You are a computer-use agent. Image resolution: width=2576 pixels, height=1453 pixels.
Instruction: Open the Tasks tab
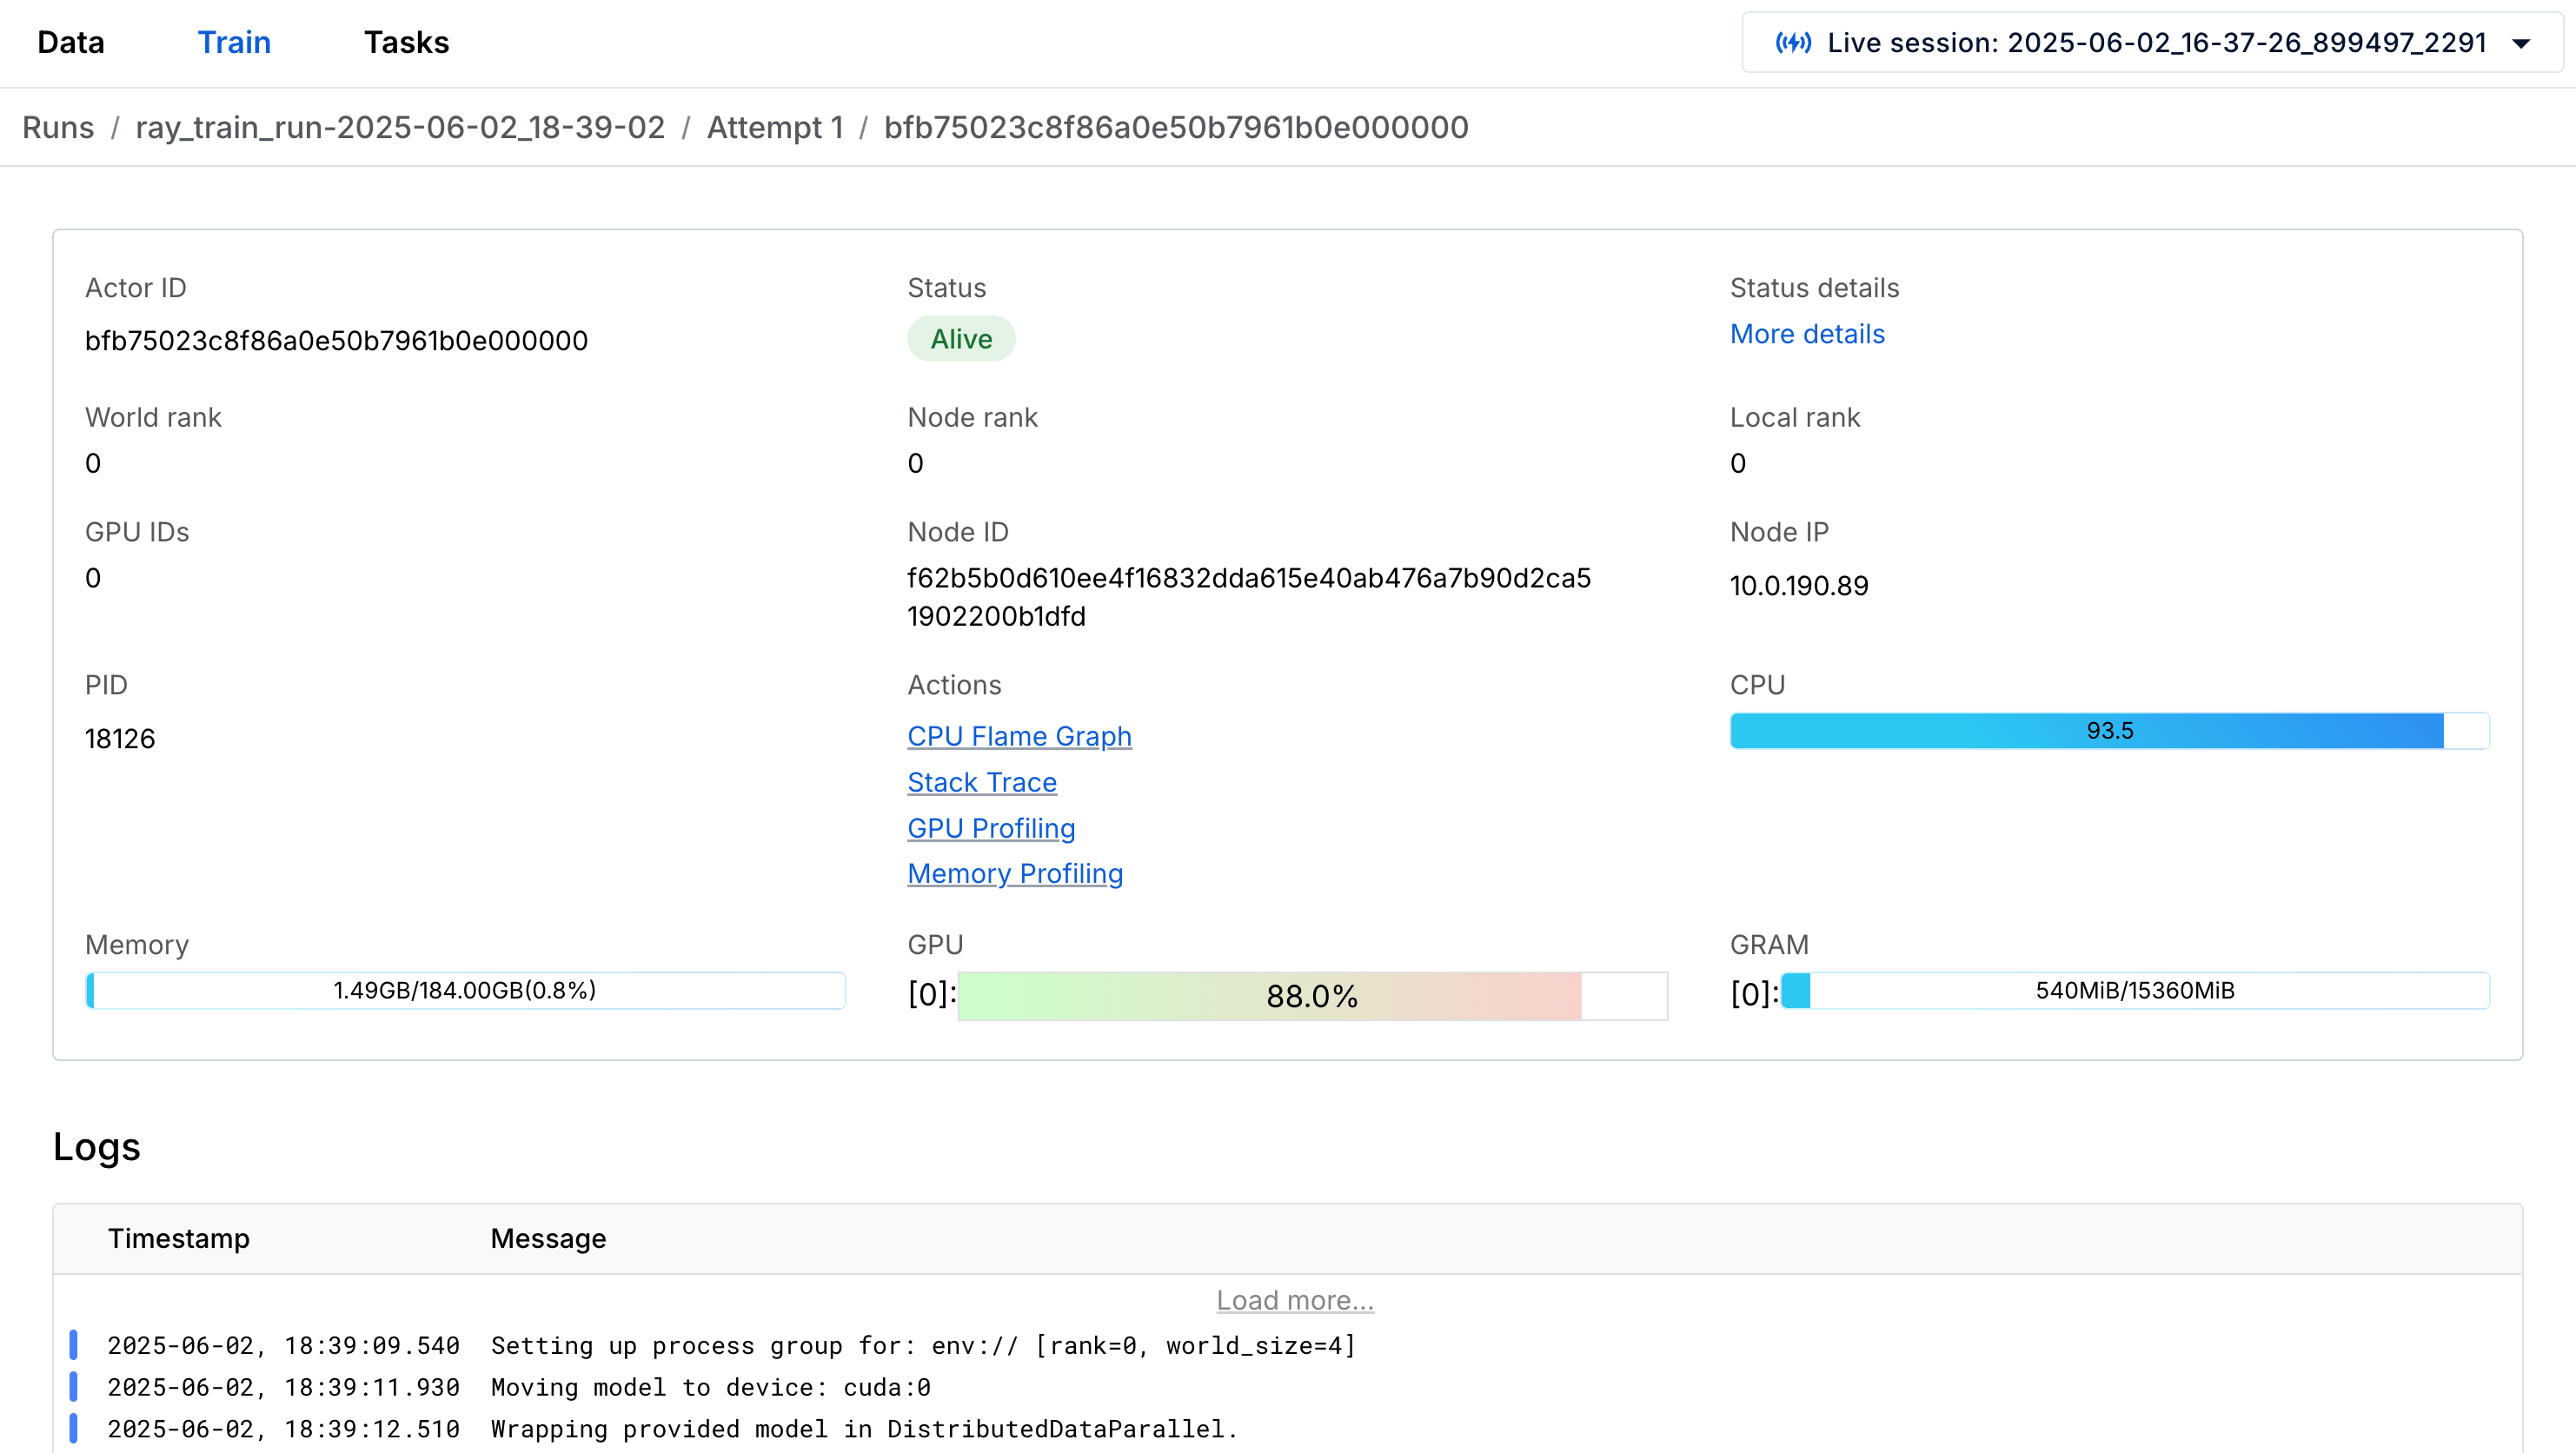click(x=406, y=43)
